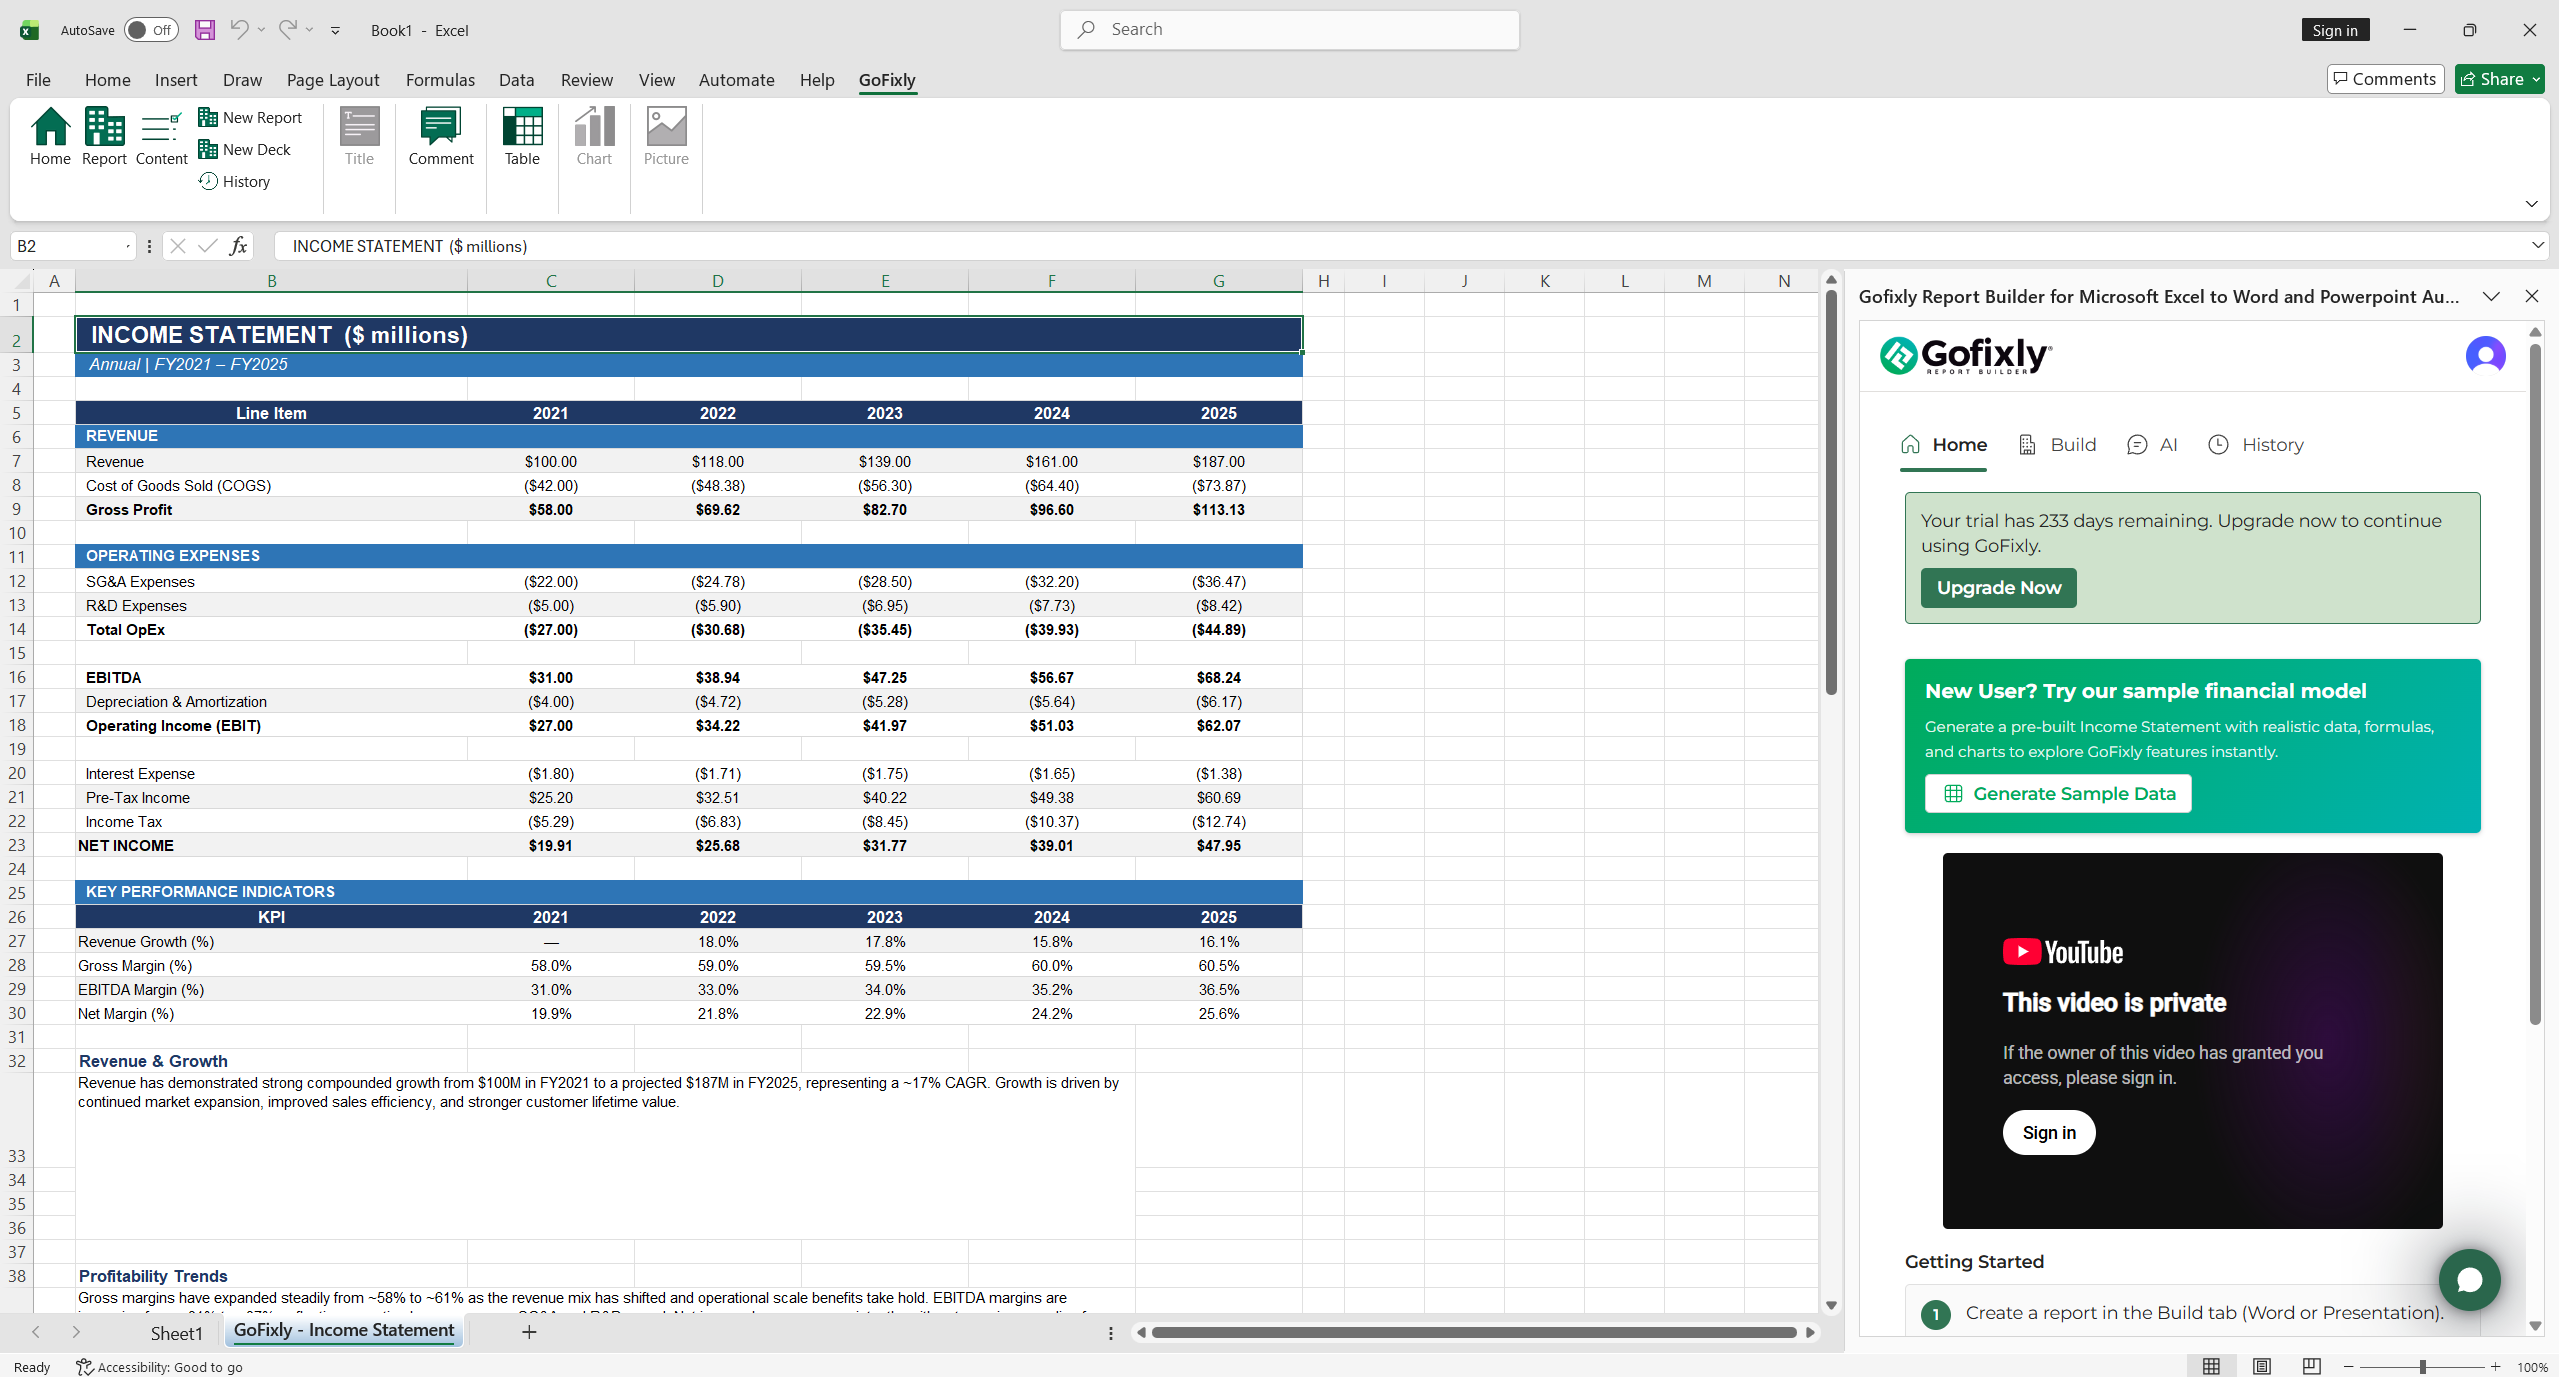Open the Report ribbon button
The image size is (2559, 1377).
tap(104, 137)
